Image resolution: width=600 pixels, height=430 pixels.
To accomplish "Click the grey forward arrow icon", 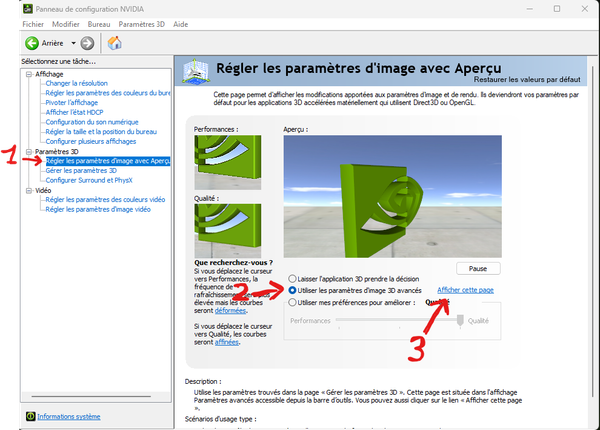I will (87, 43).
